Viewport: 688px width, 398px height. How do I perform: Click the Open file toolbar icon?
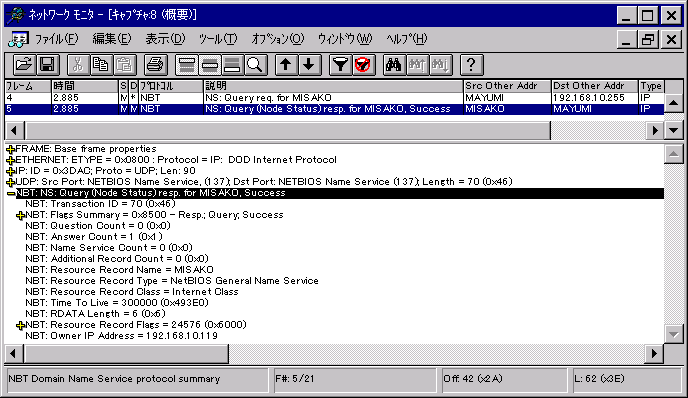pyautogui.click(x=24, y=65)
